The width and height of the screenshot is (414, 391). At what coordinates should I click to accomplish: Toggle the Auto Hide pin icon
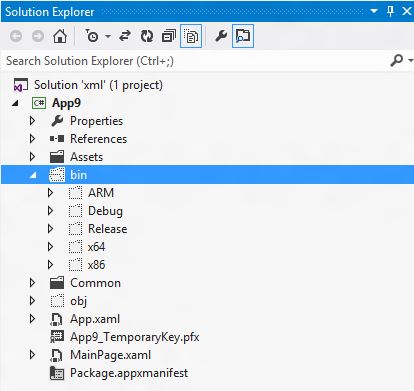pos(390,11)
